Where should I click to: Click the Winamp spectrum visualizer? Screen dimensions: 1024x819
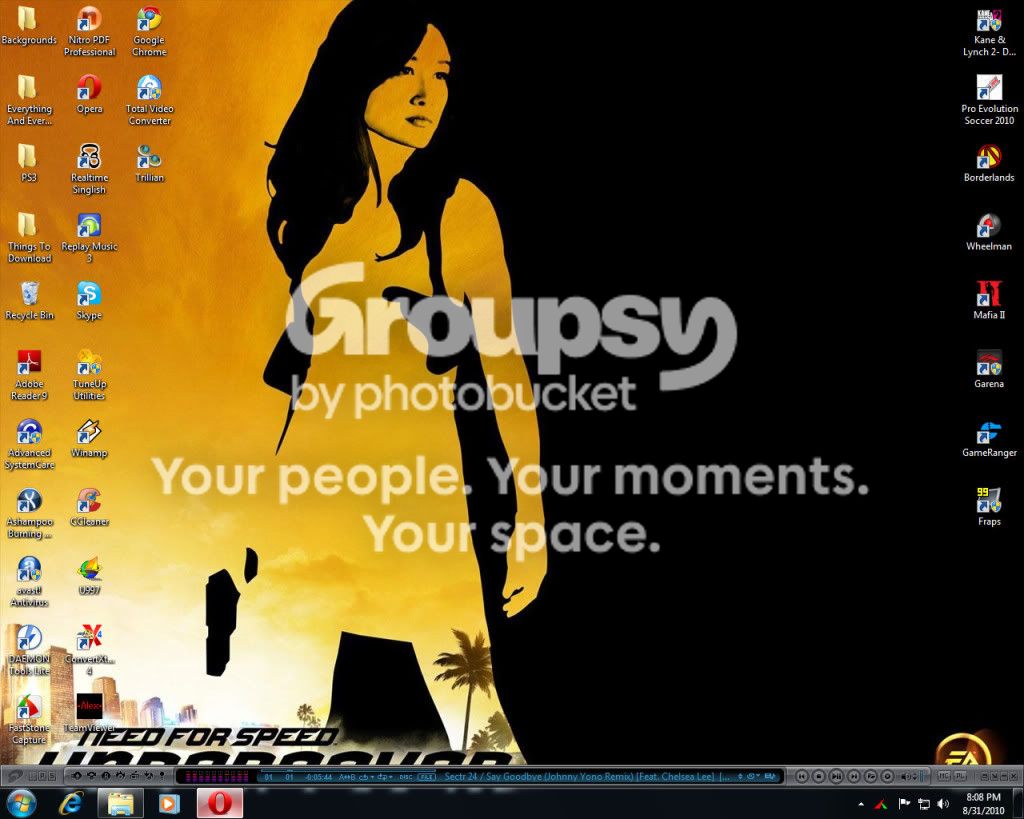pos(217,777)
